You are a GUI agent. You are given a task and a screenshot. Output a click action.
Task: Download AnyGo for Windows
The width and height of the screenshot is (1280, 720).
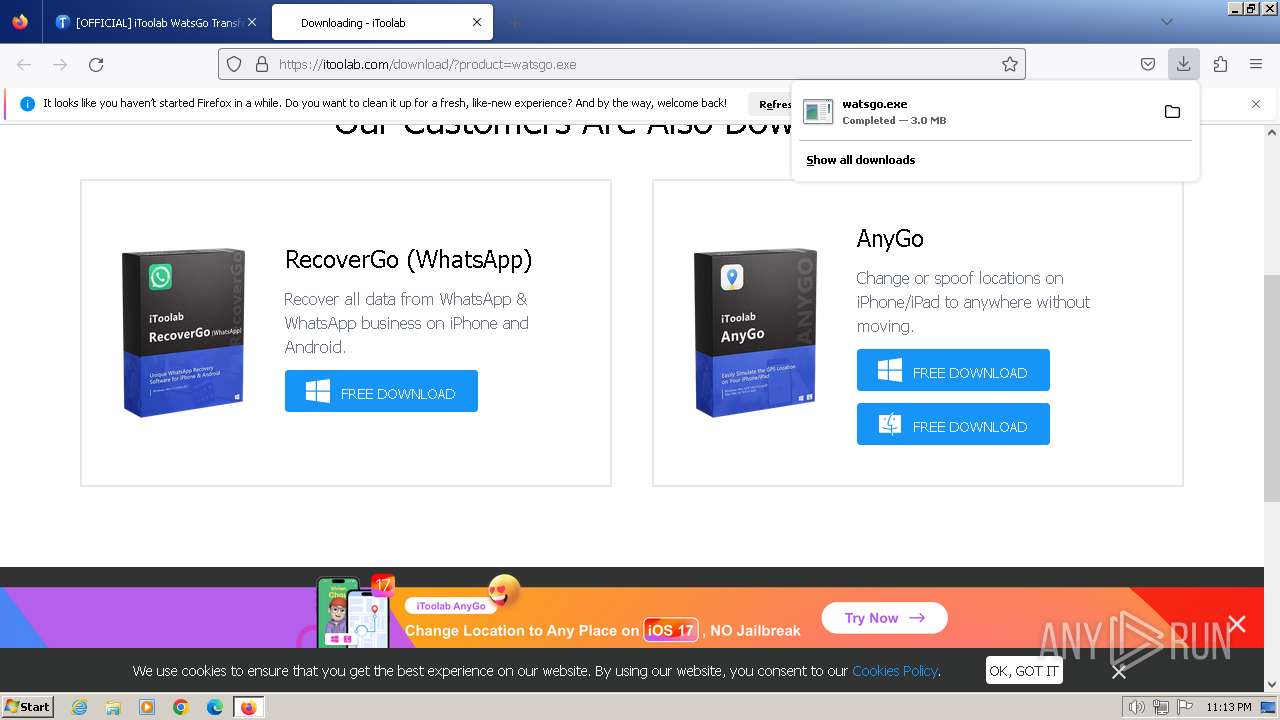click(953, 370)
